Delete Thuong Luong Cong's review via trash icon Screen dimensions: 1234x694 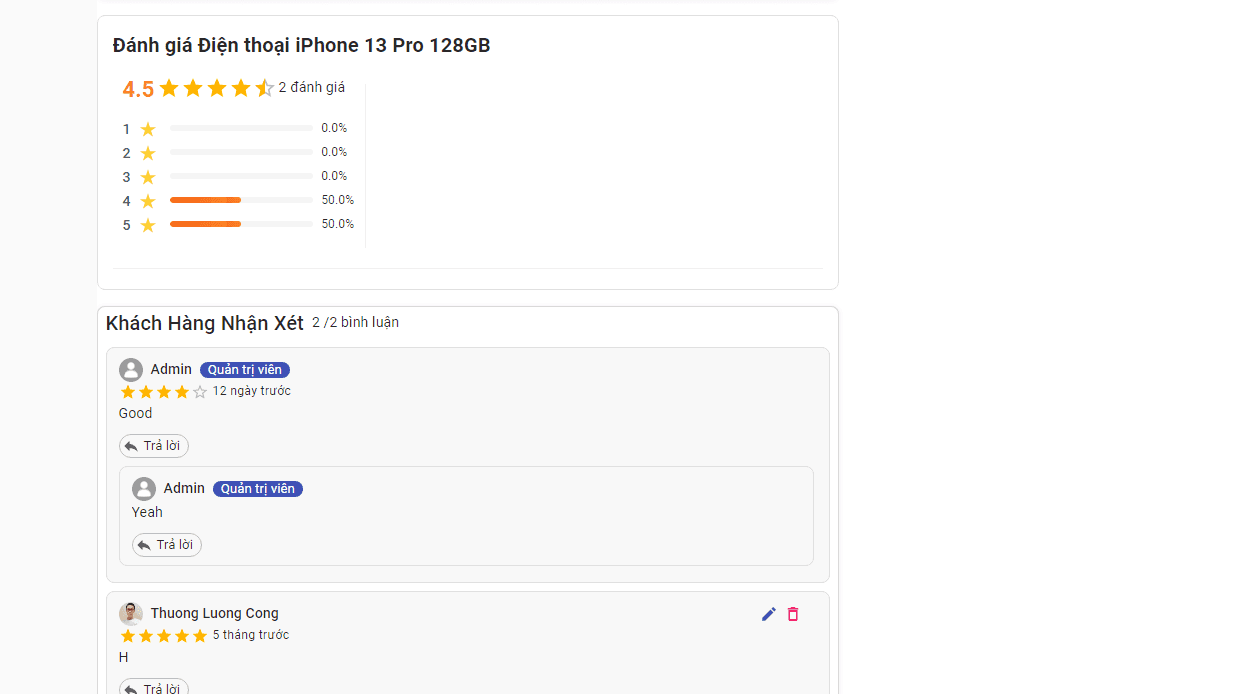point(793,614)
